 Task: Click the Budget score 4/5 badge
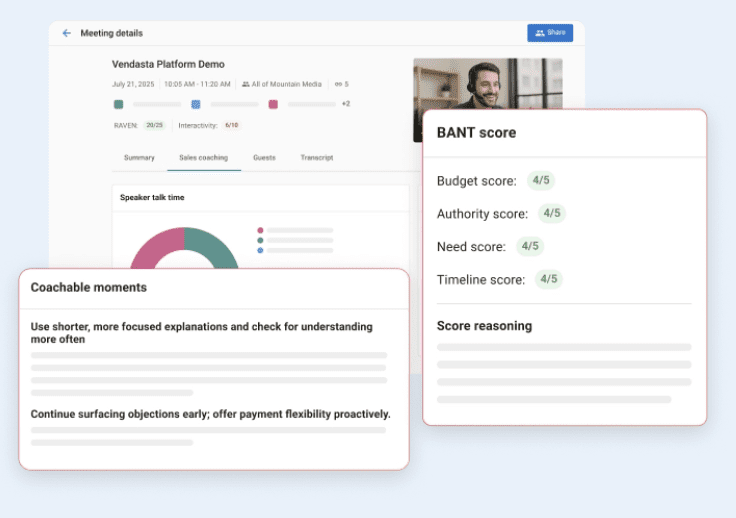(541, 181)
